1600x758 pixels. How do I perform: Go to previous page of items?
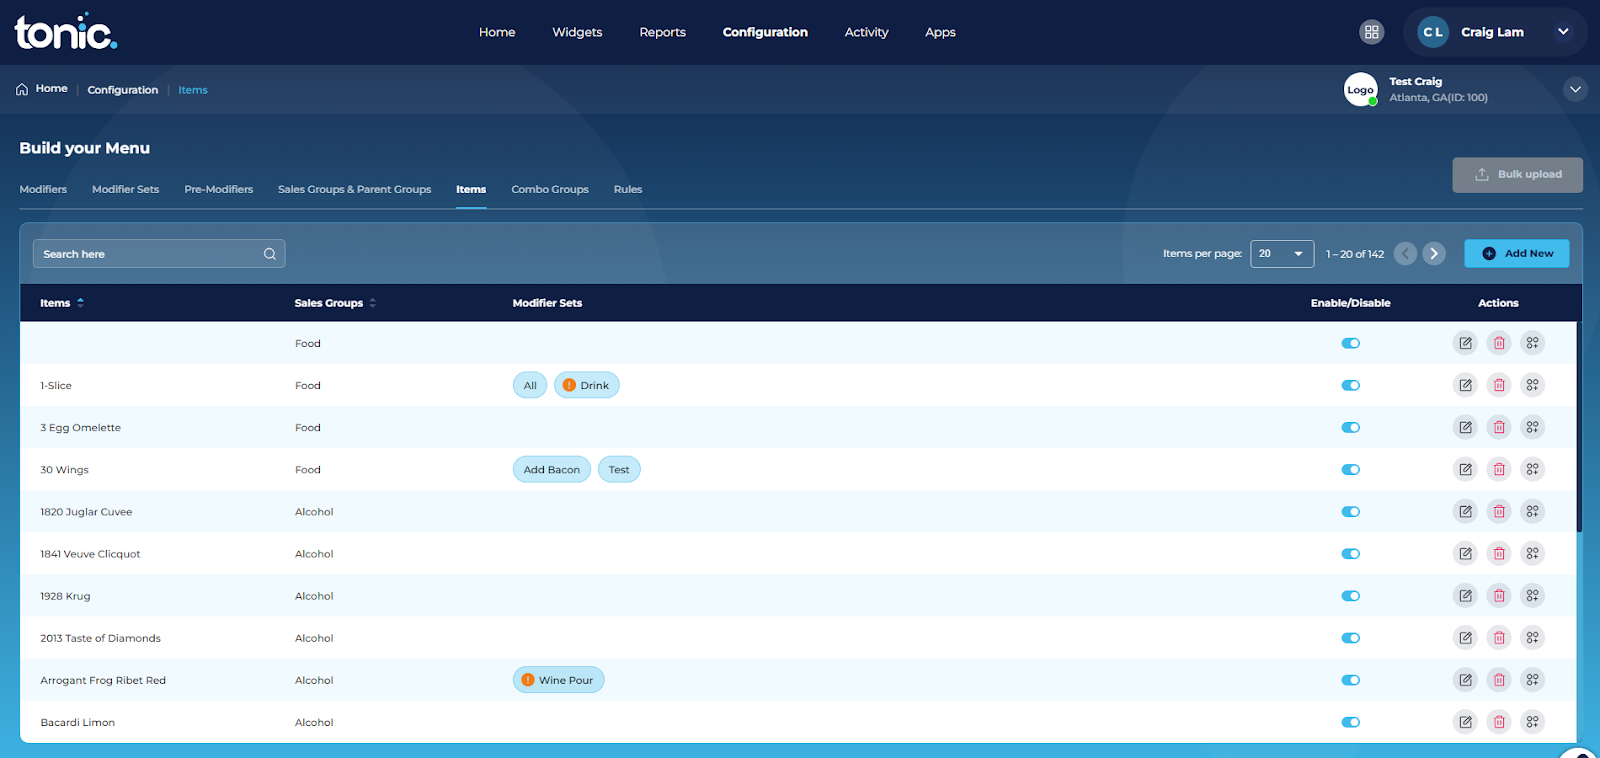coord(1406,254)
